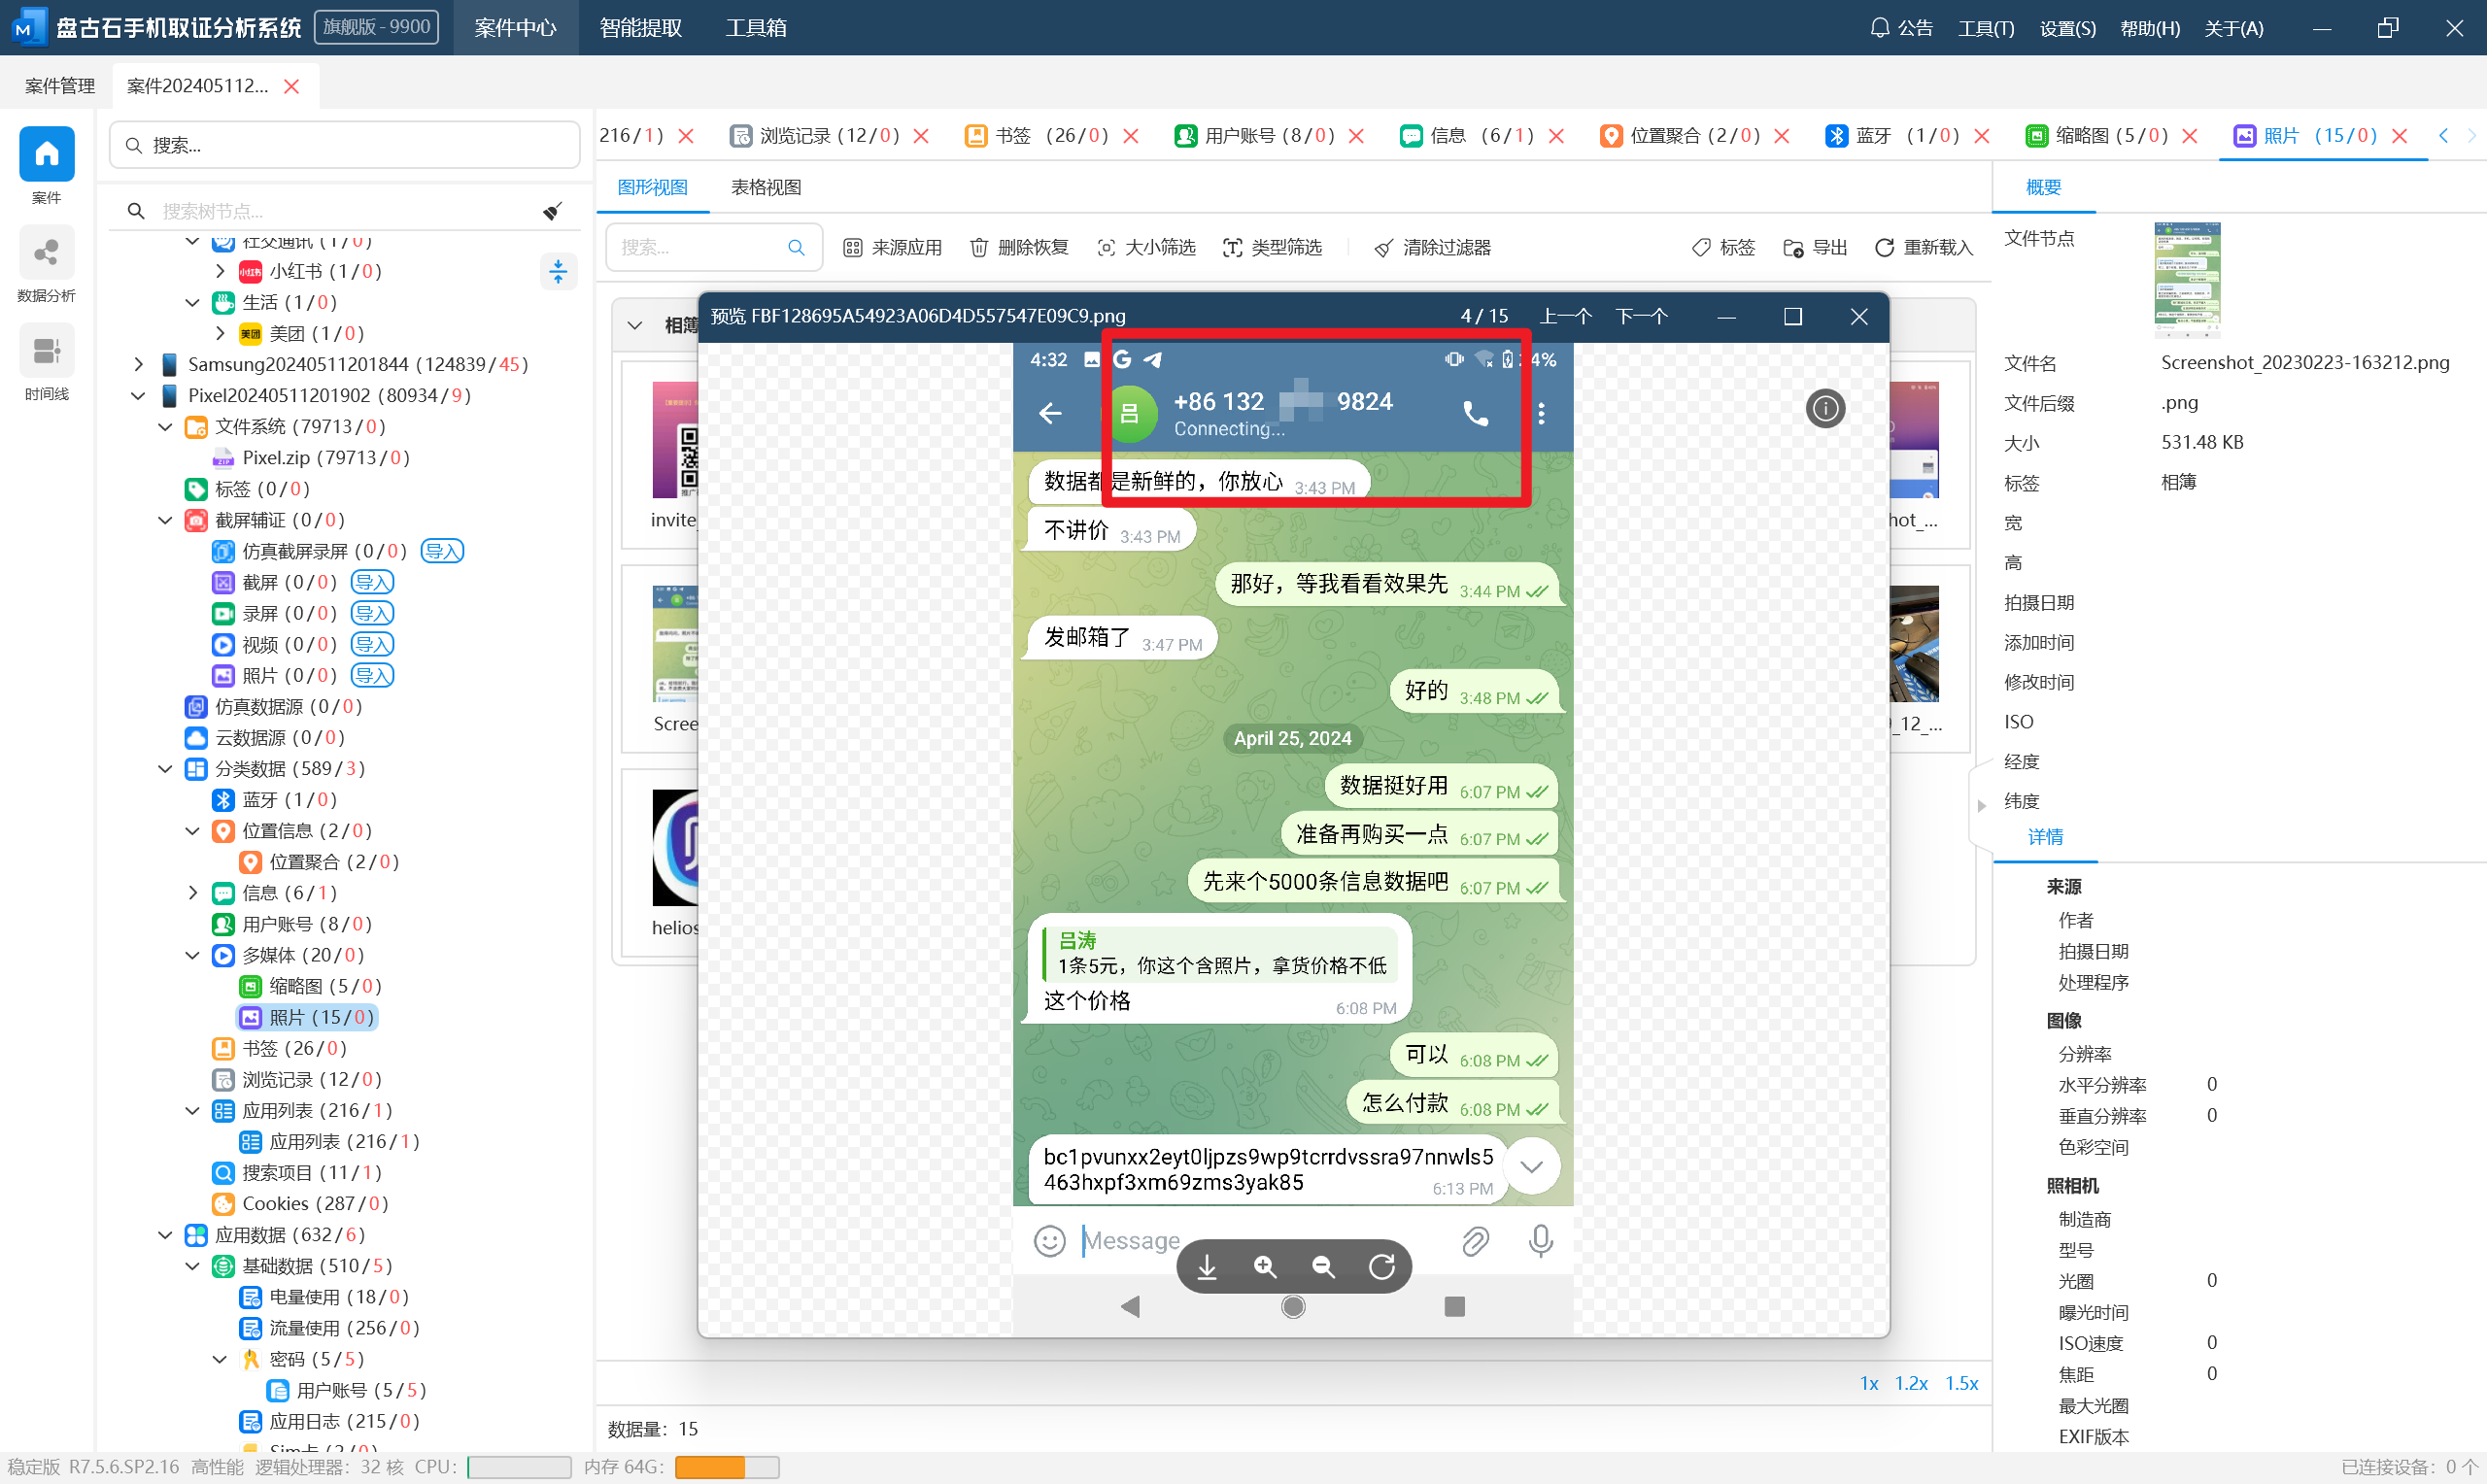
Task: Click the 删除核复 delete duplicate icon
Action: 1019,246
